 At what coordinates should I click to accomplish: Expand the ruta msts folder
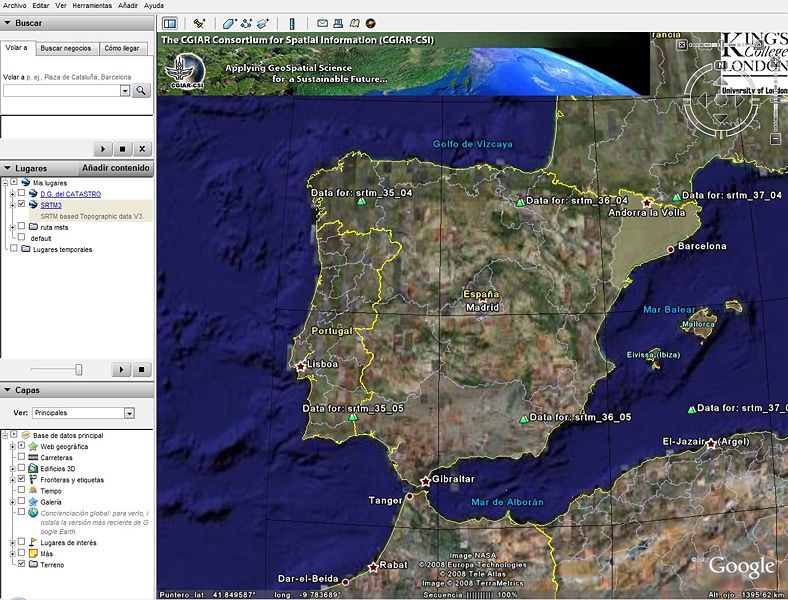click(11, 227)
